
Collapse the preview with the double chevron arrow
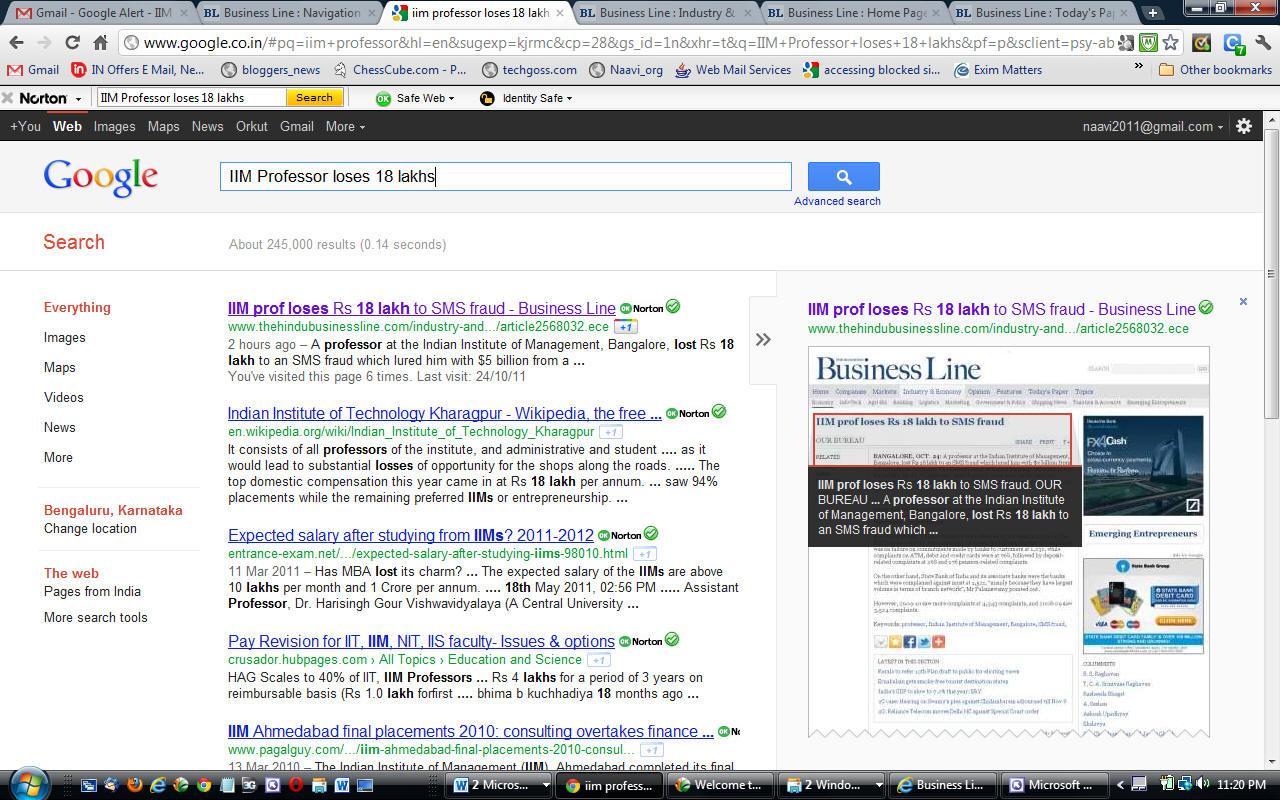[x=763, y=340]
